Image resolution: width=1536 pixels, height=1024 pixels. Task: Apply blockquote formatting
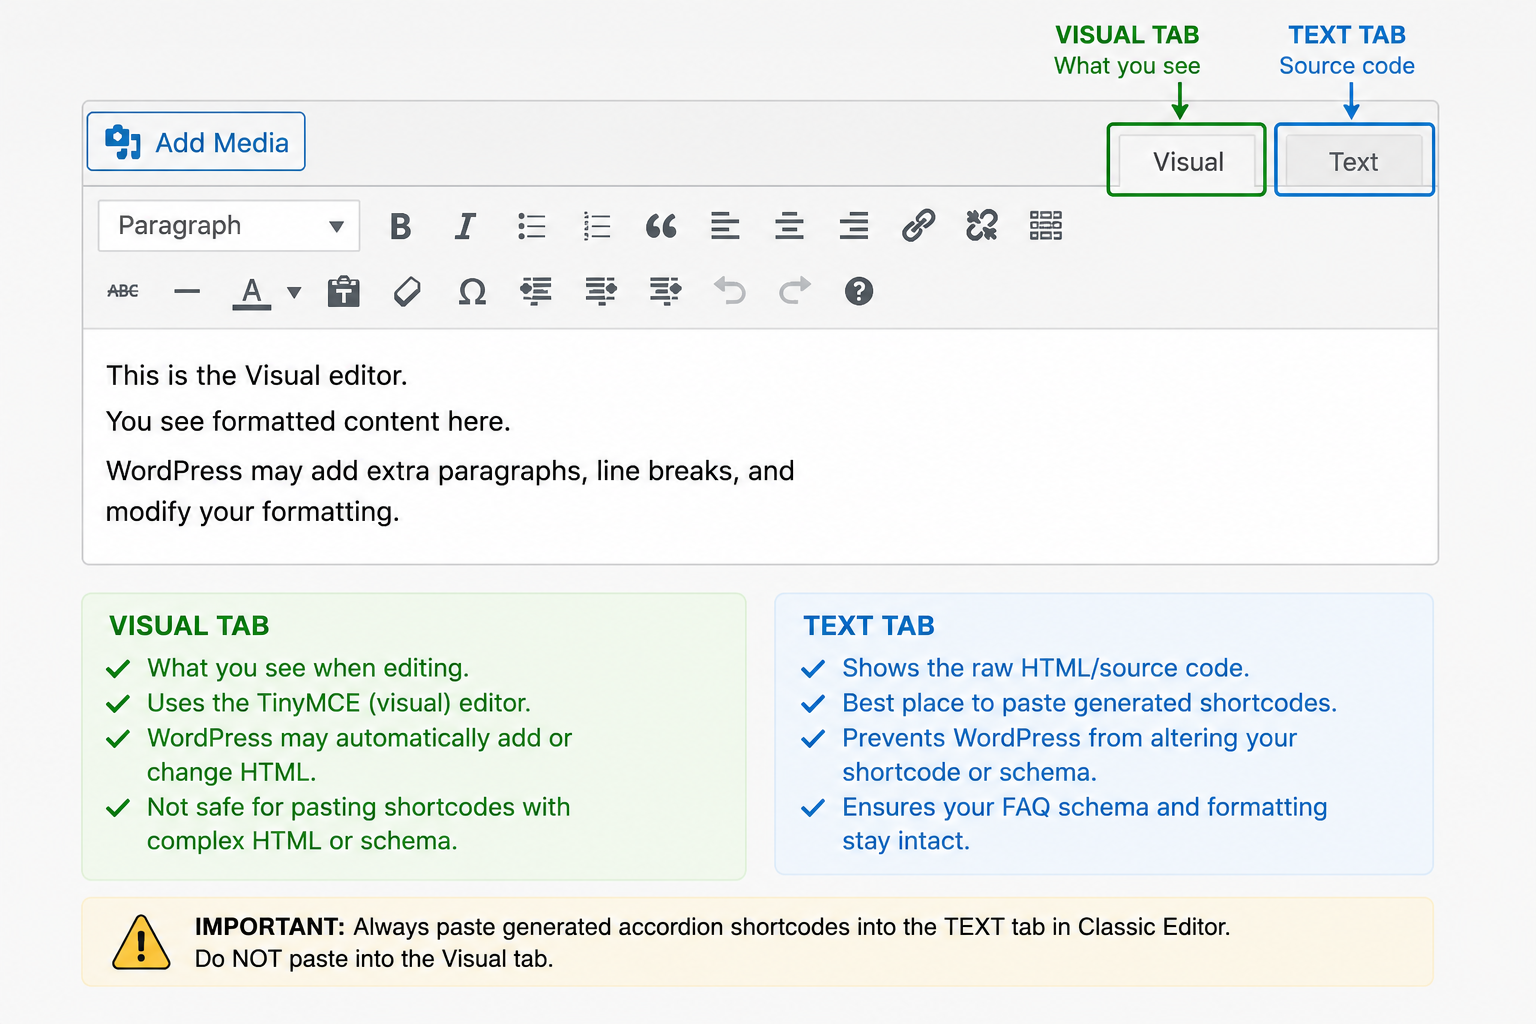[x=661, y=226]
